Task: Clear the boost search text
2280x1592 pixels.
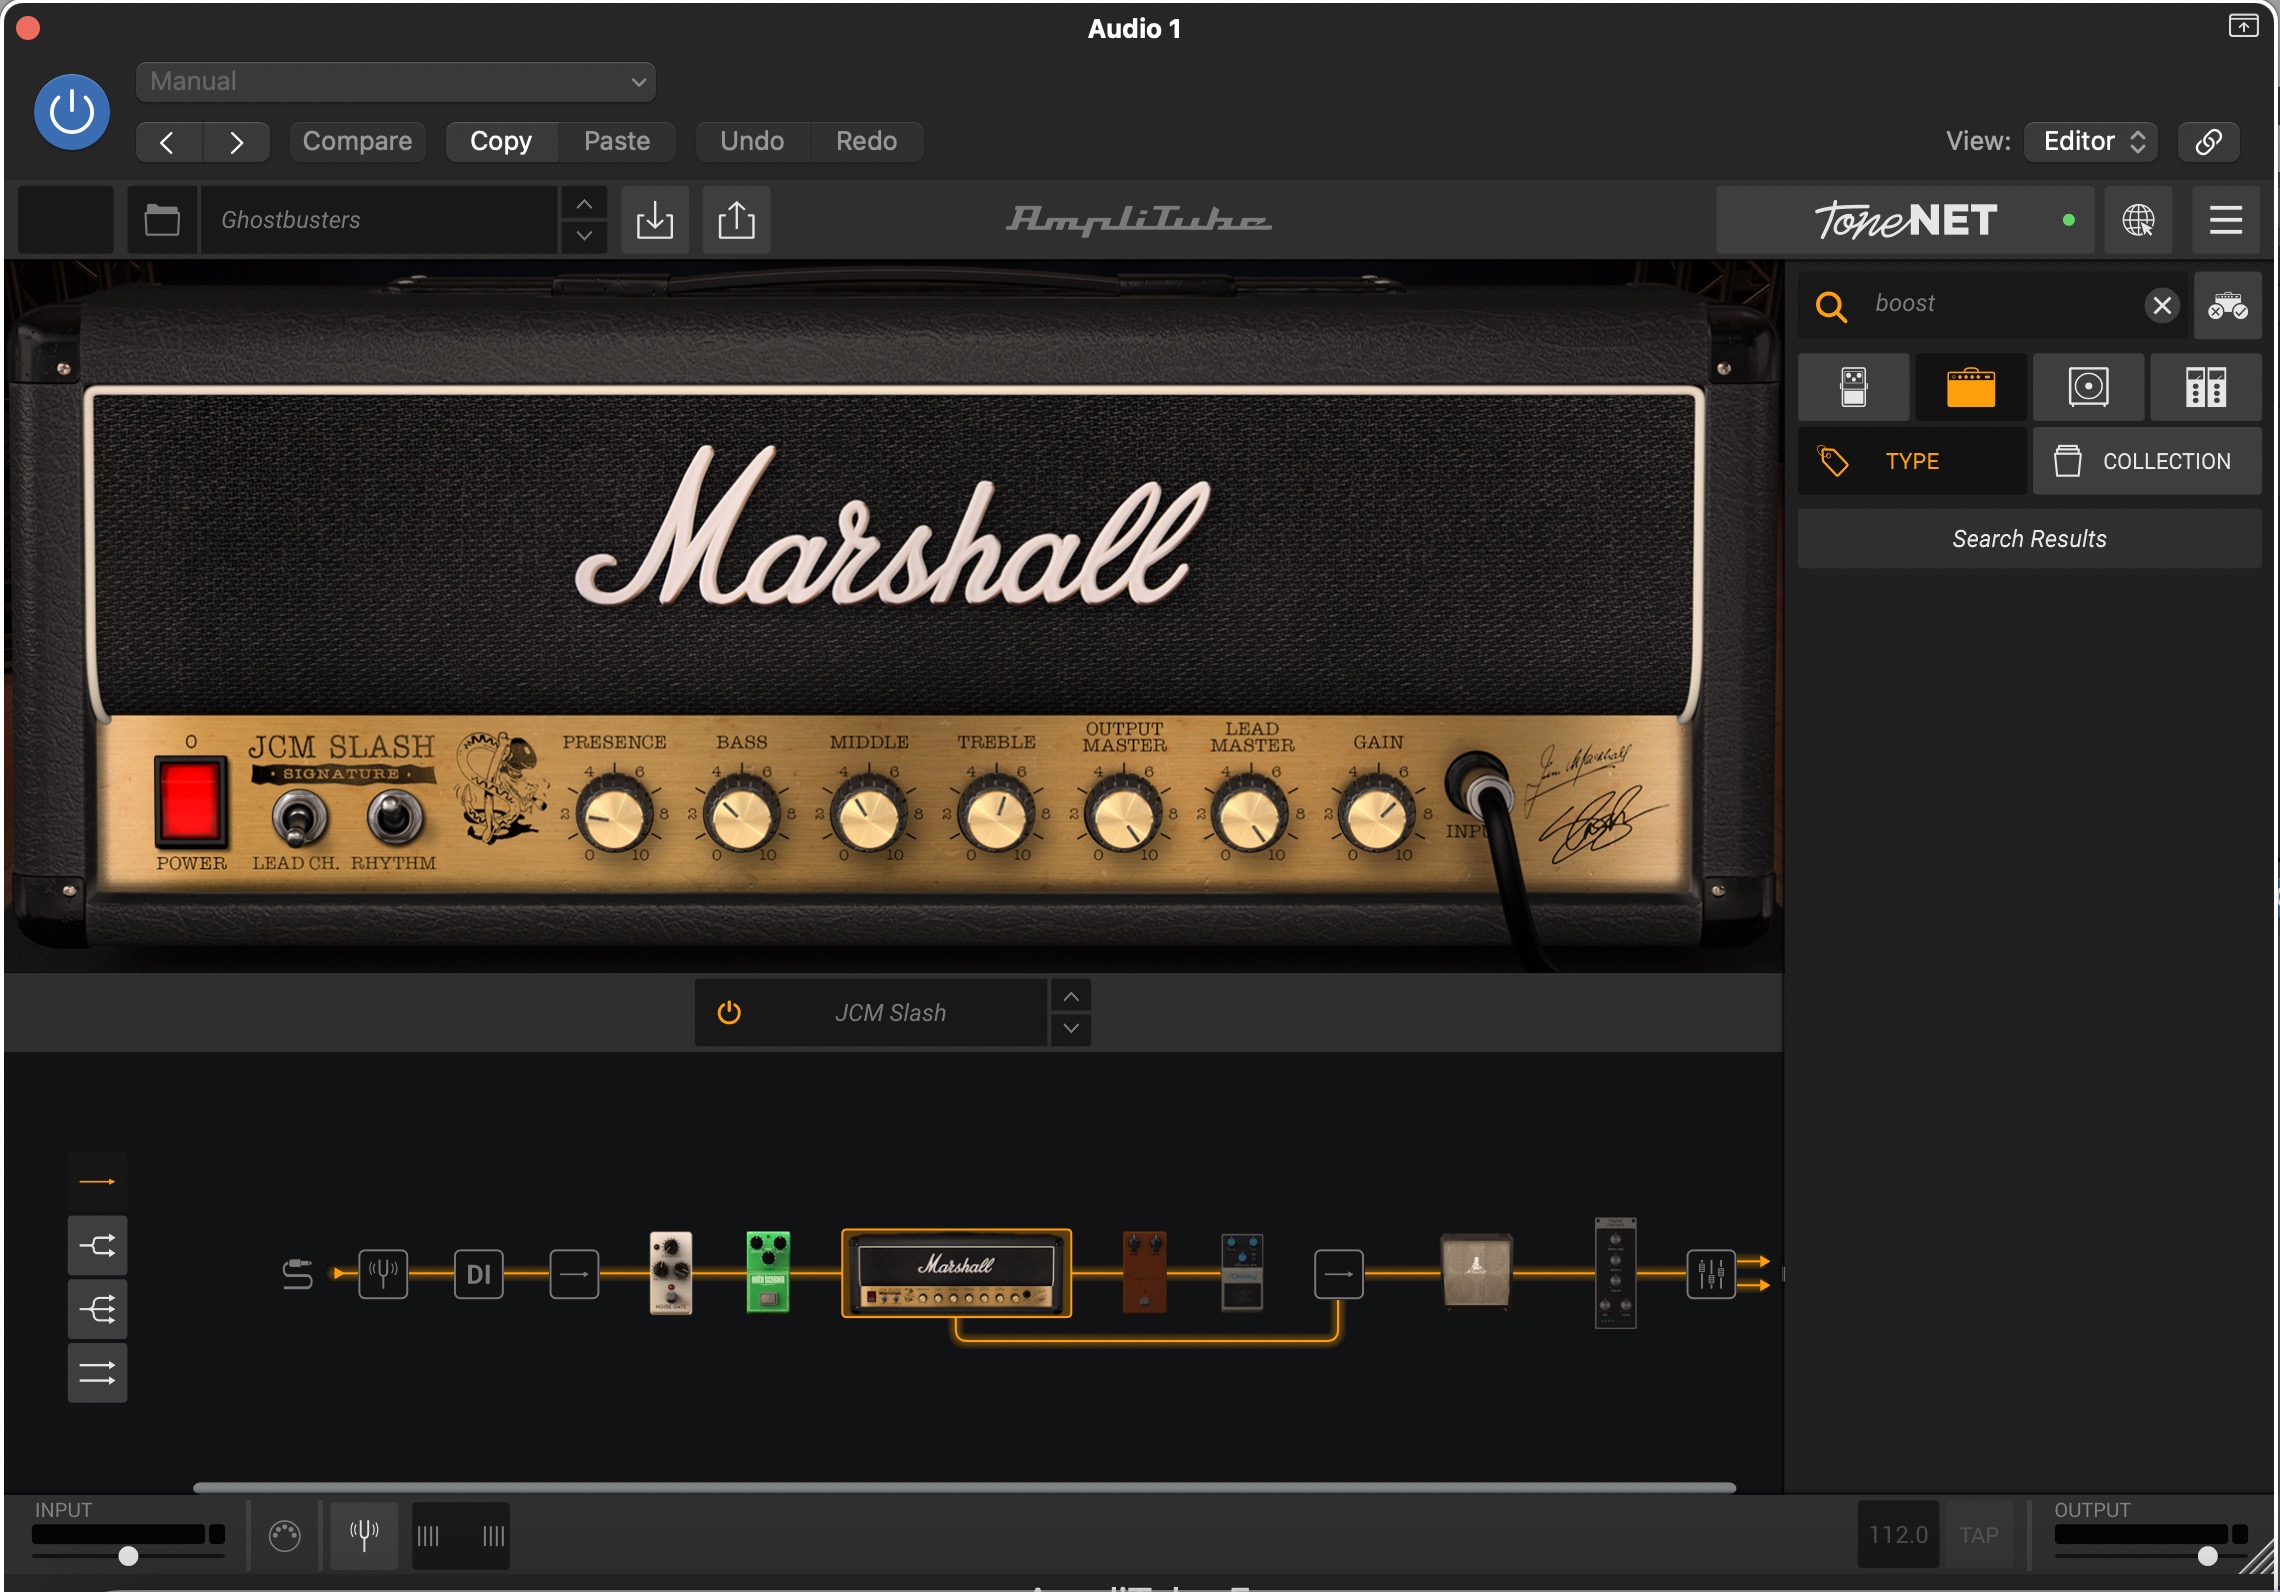Action: pyautogui.click(x=2162, y=305)
